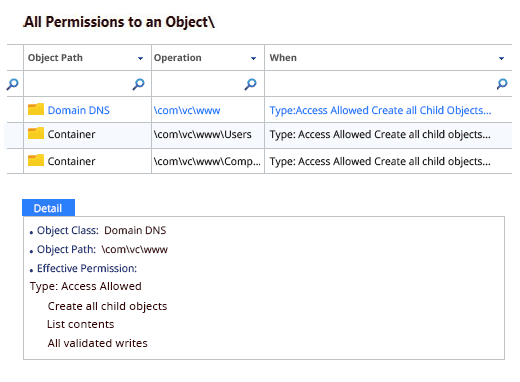Click All Permissions to an Object heading
Image resolution: width=520 pixels, height=382 pixels.
click(119, 22)
